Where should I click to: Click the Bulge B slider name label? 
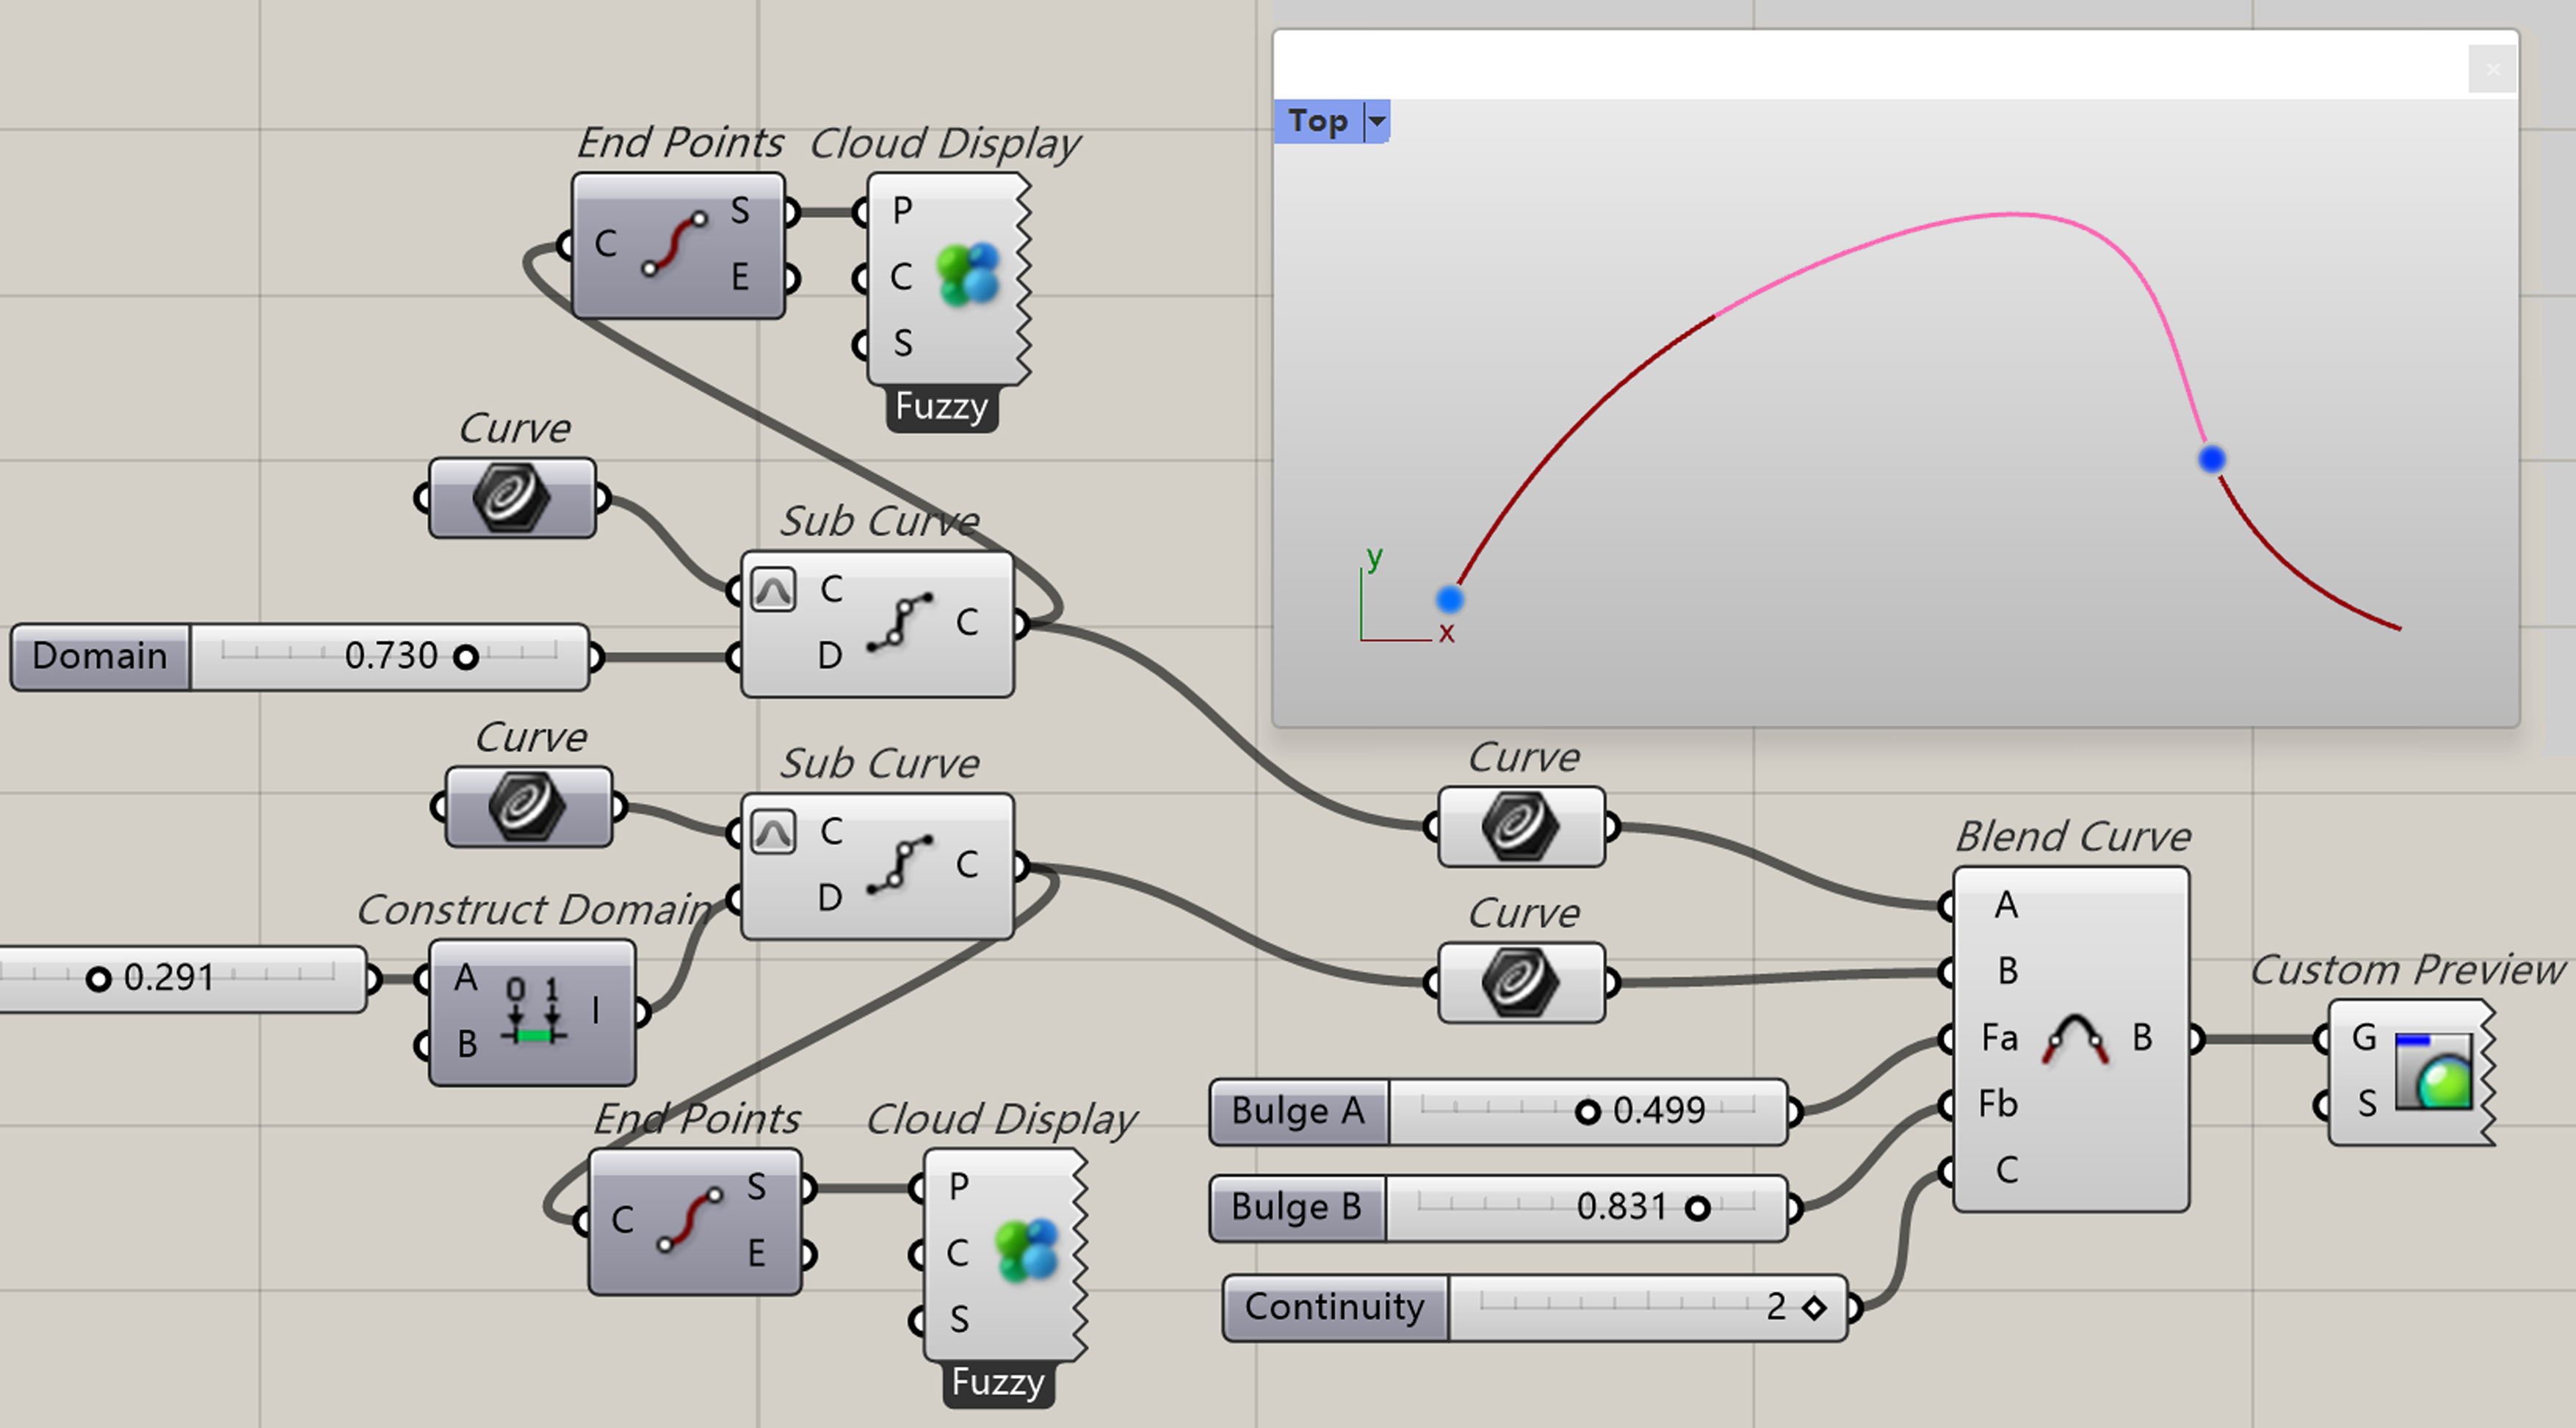(1297, 1207)
